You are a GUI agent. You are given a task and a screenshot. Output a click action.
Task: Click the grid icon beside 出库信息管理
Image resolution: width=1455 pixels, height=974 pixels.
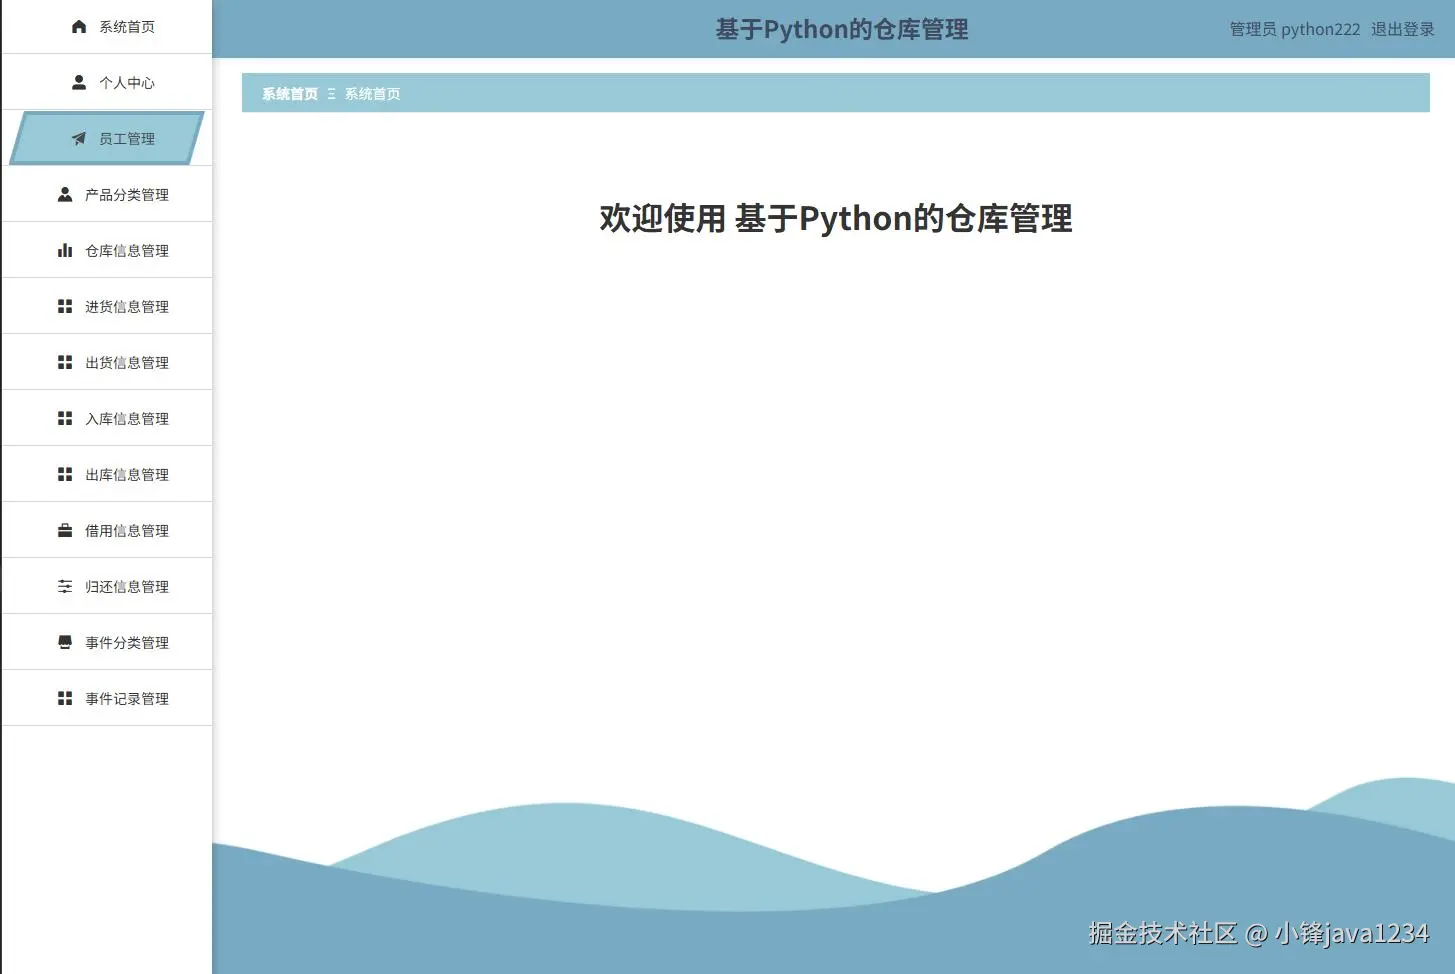point(65,475)
